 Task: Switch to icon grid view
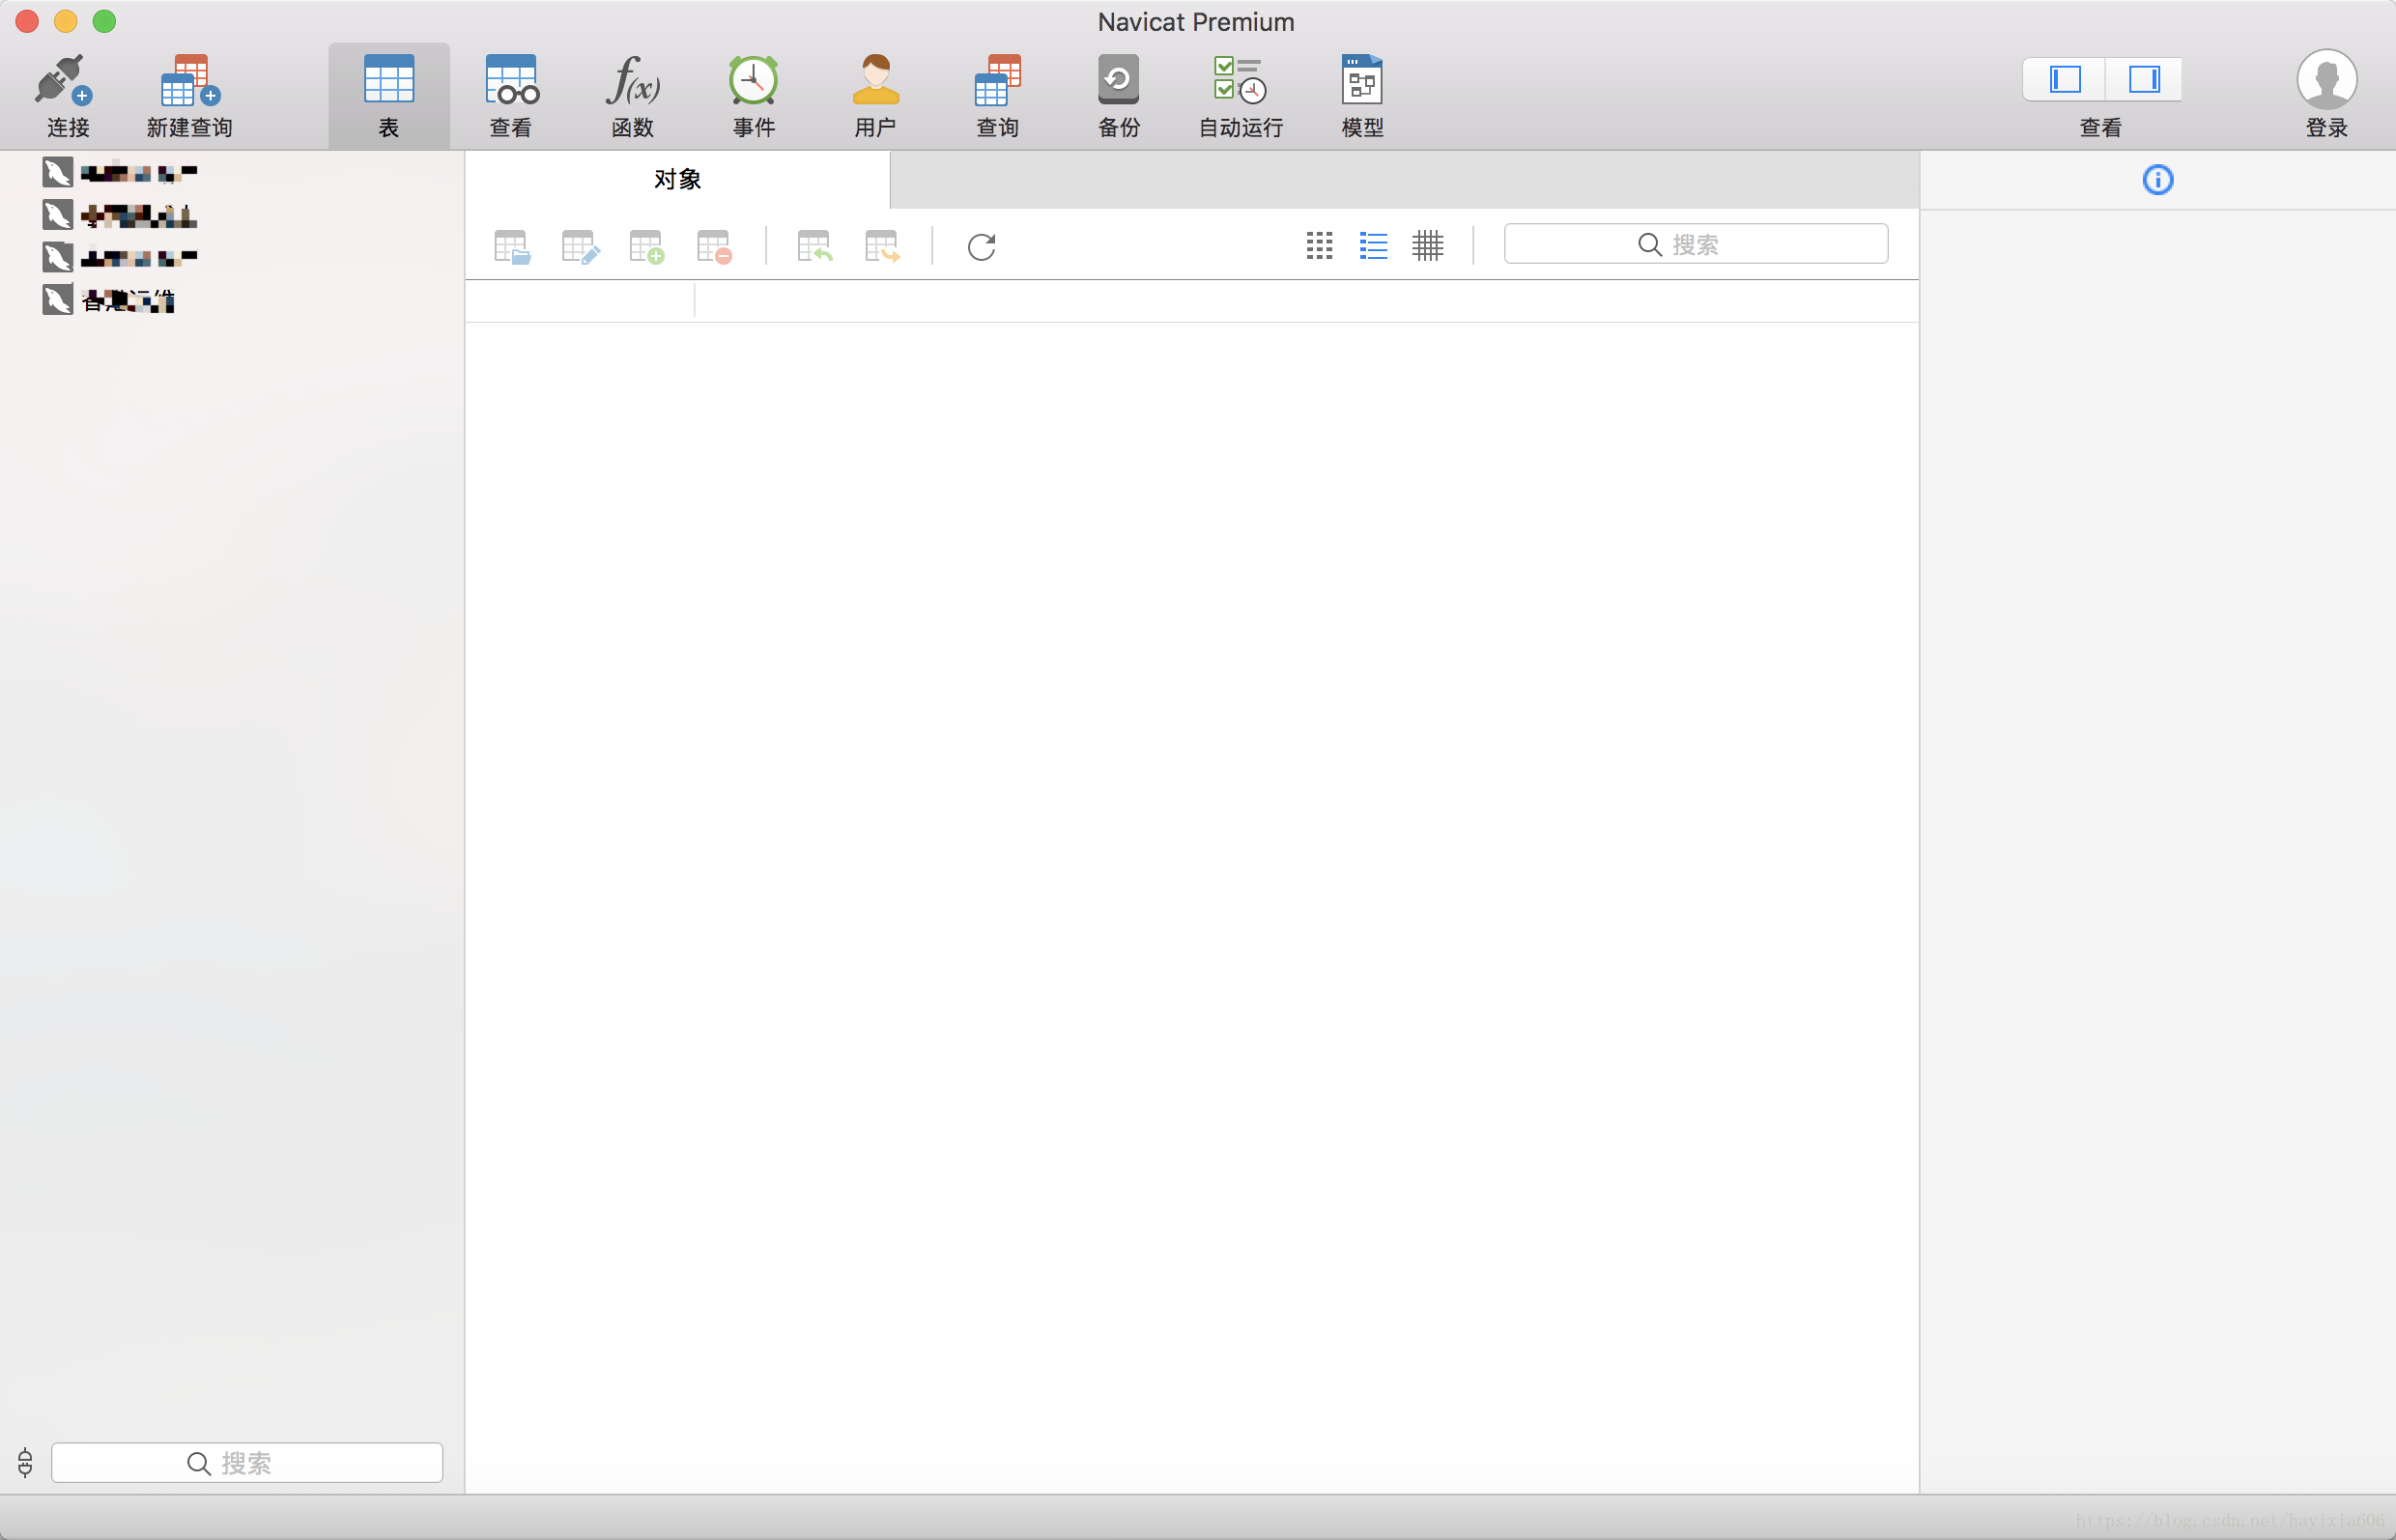coord(1319,246)
